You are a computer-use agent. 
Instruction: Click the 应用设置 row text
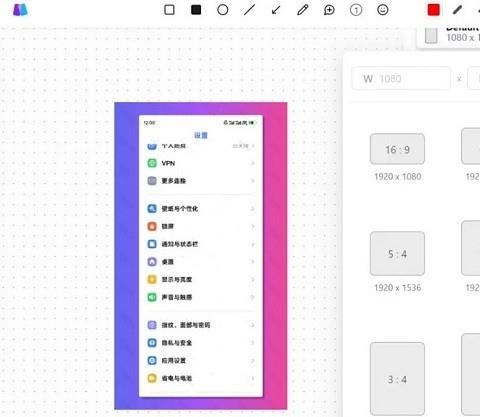pyautogui.click(x=174, y=360)
